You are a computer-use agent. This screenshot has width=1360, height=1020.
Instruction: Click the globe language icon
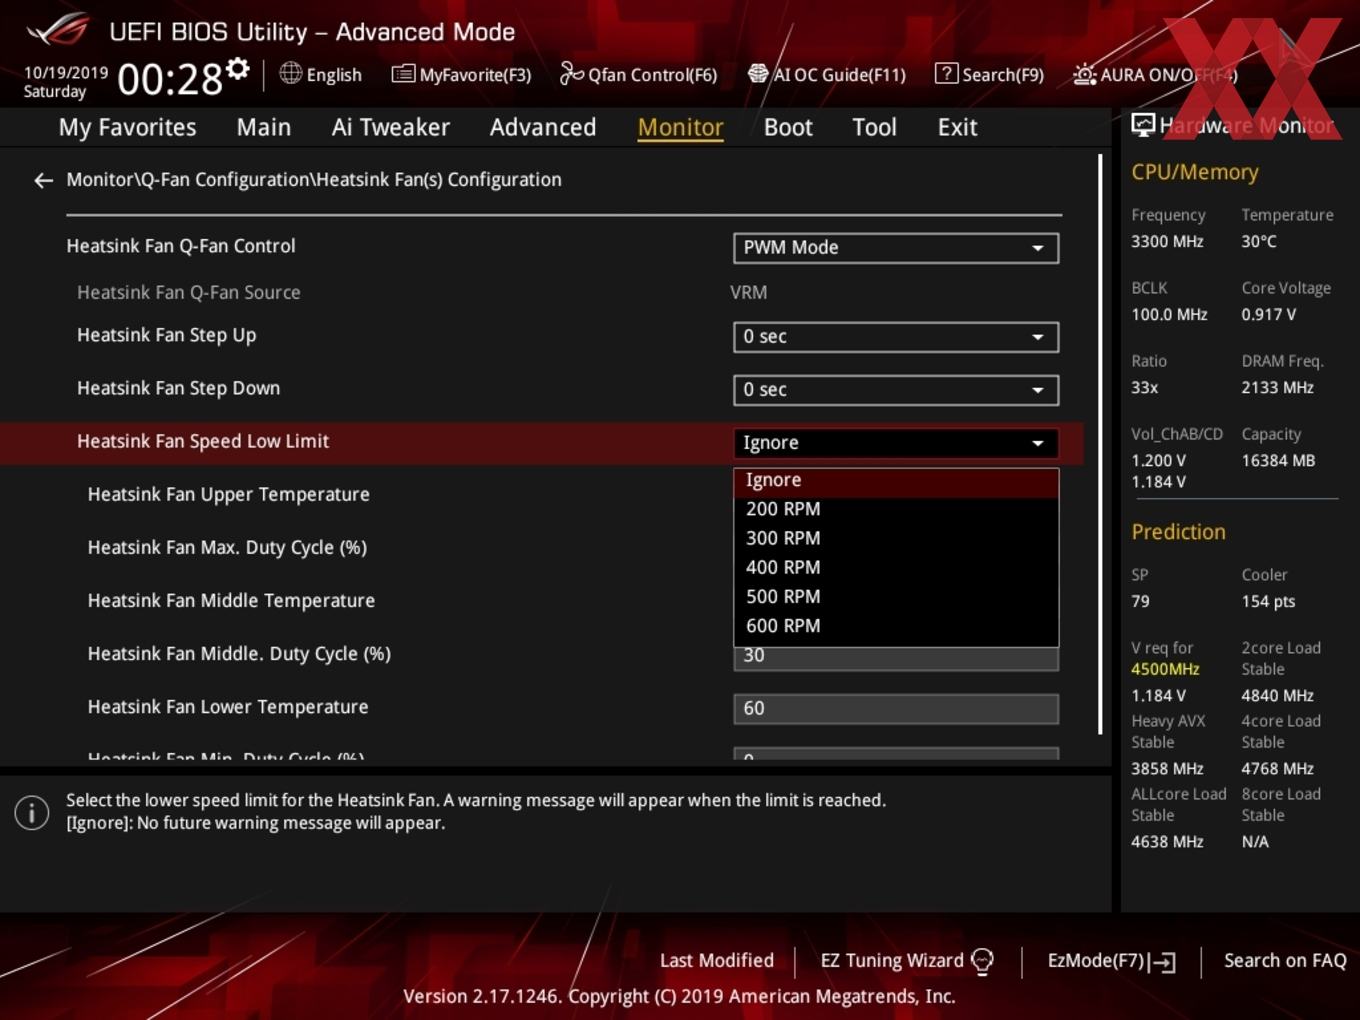290,73
